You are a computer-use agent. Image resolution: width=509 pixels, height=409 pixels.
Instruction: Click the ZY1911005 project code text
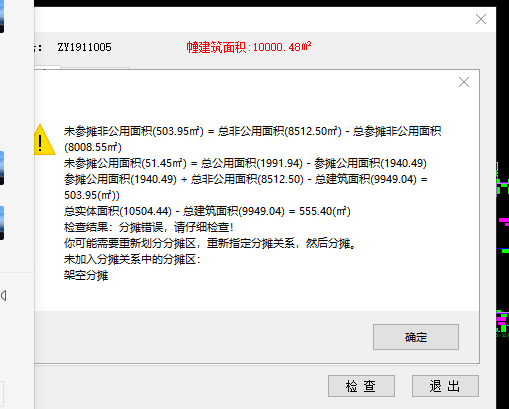(84, 47)
